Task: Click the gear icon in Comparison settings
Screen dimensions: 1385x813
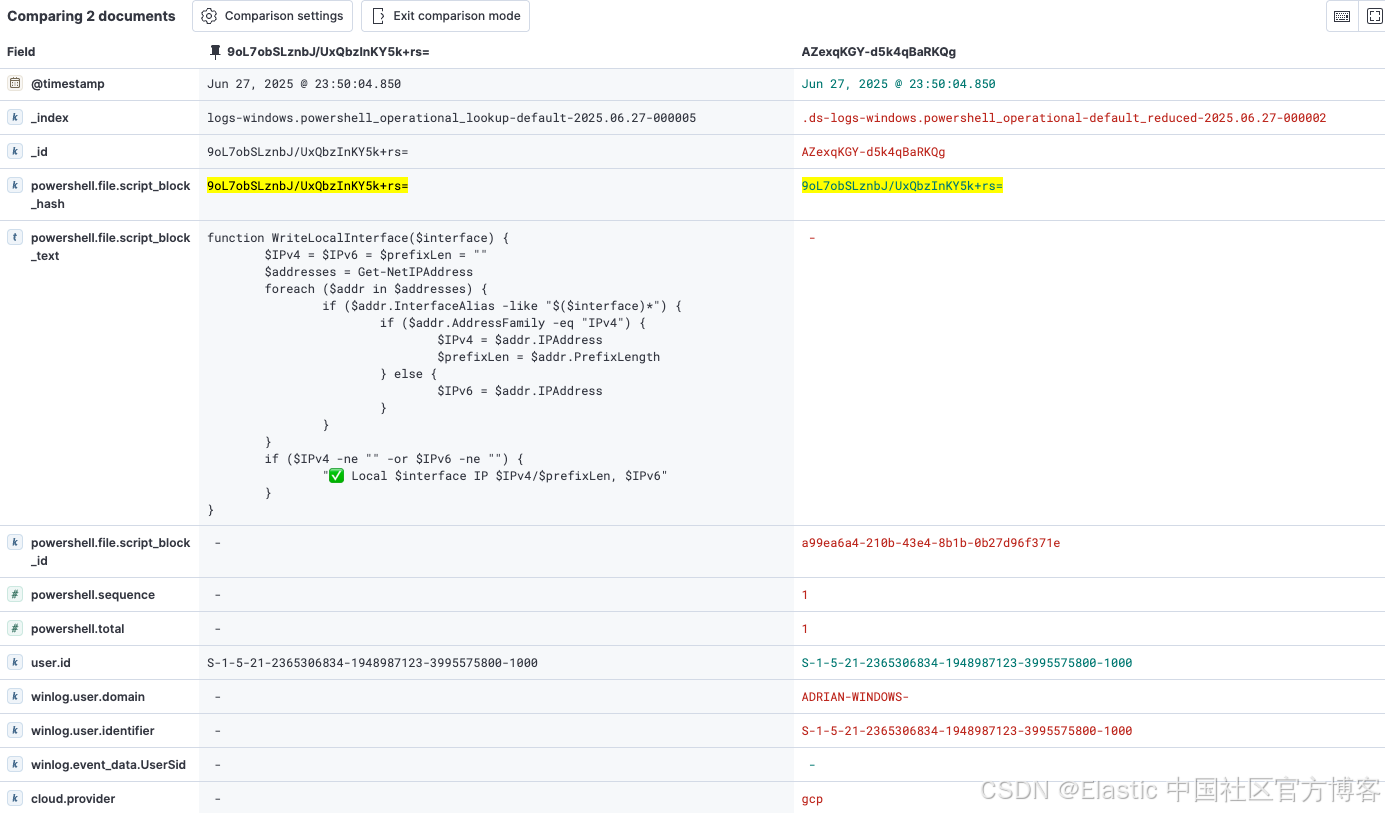Action: [x=209, y=16]
